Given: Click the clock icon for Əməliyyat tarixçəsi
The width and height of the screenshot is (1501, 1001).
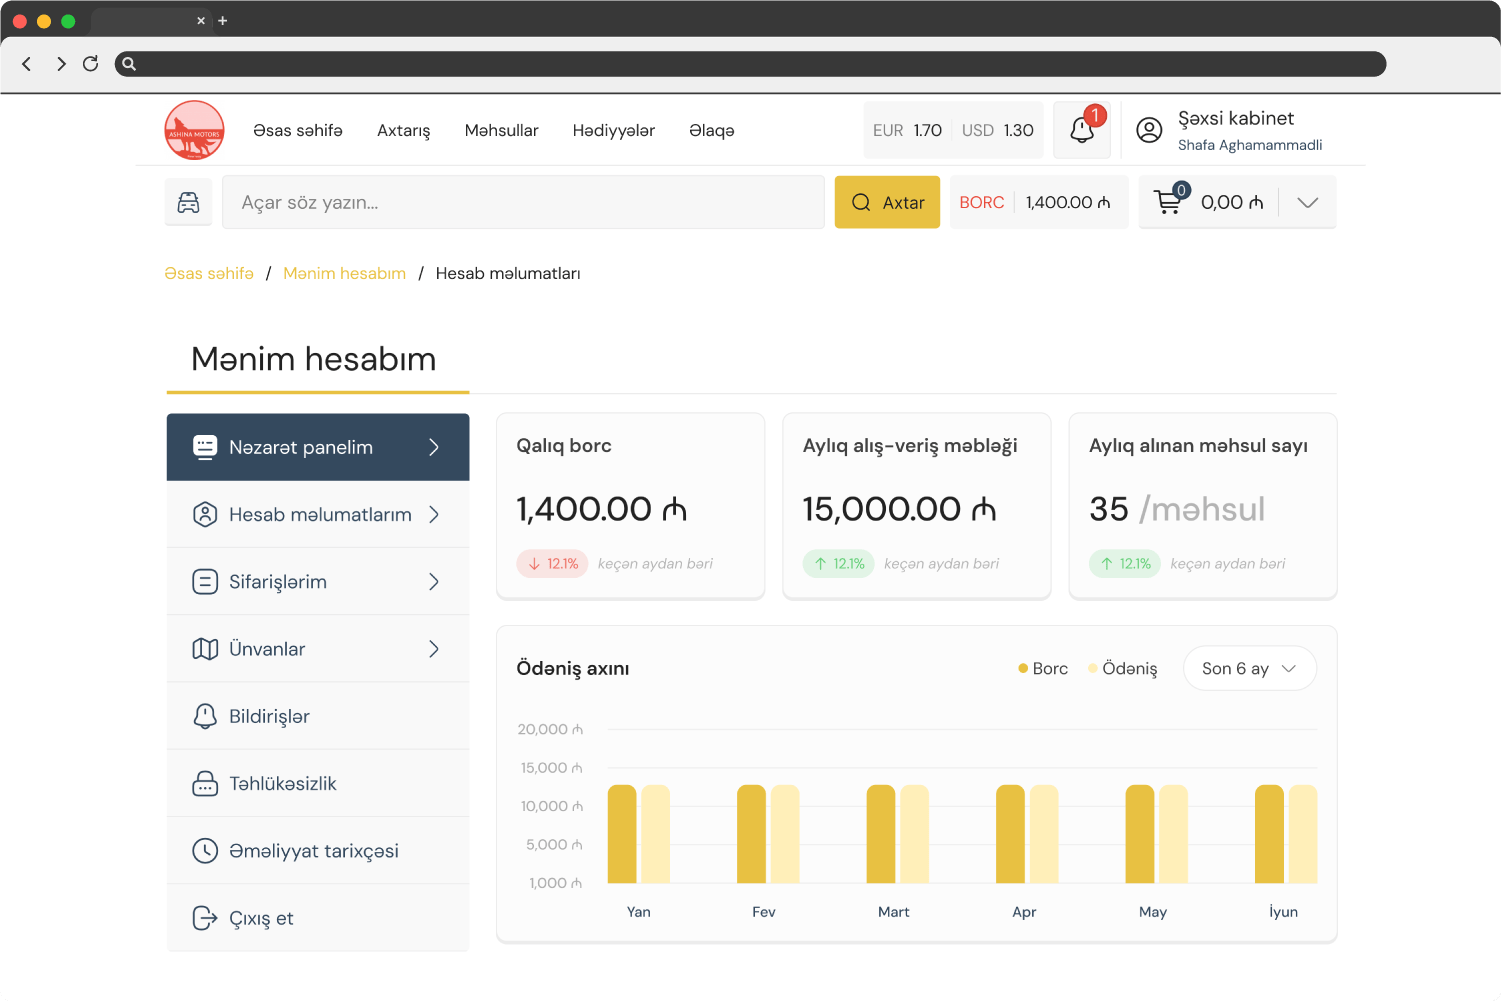Looking at the screenshot, I should tap(205, 850).
